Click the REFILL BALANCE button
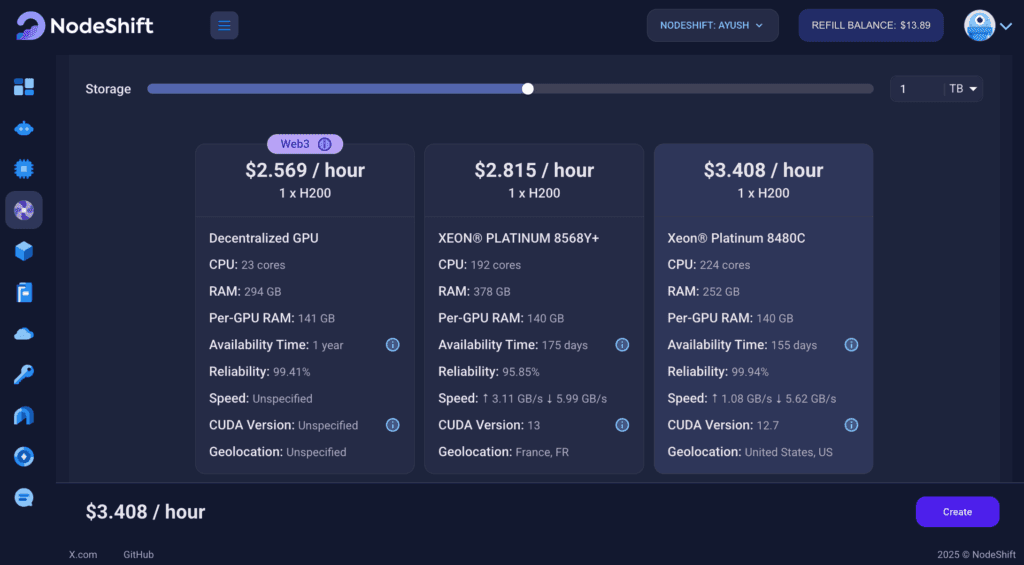This screenshot has width=1024, height=565. (870, 26)
